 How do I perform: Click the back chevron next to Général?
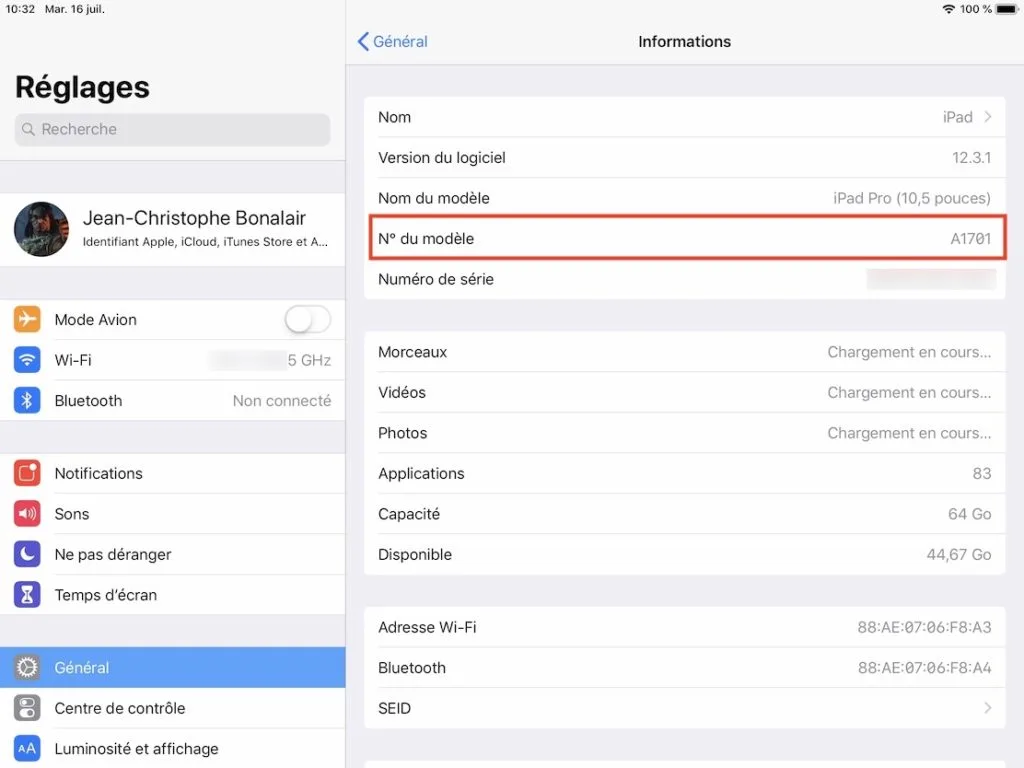point(364,41)
